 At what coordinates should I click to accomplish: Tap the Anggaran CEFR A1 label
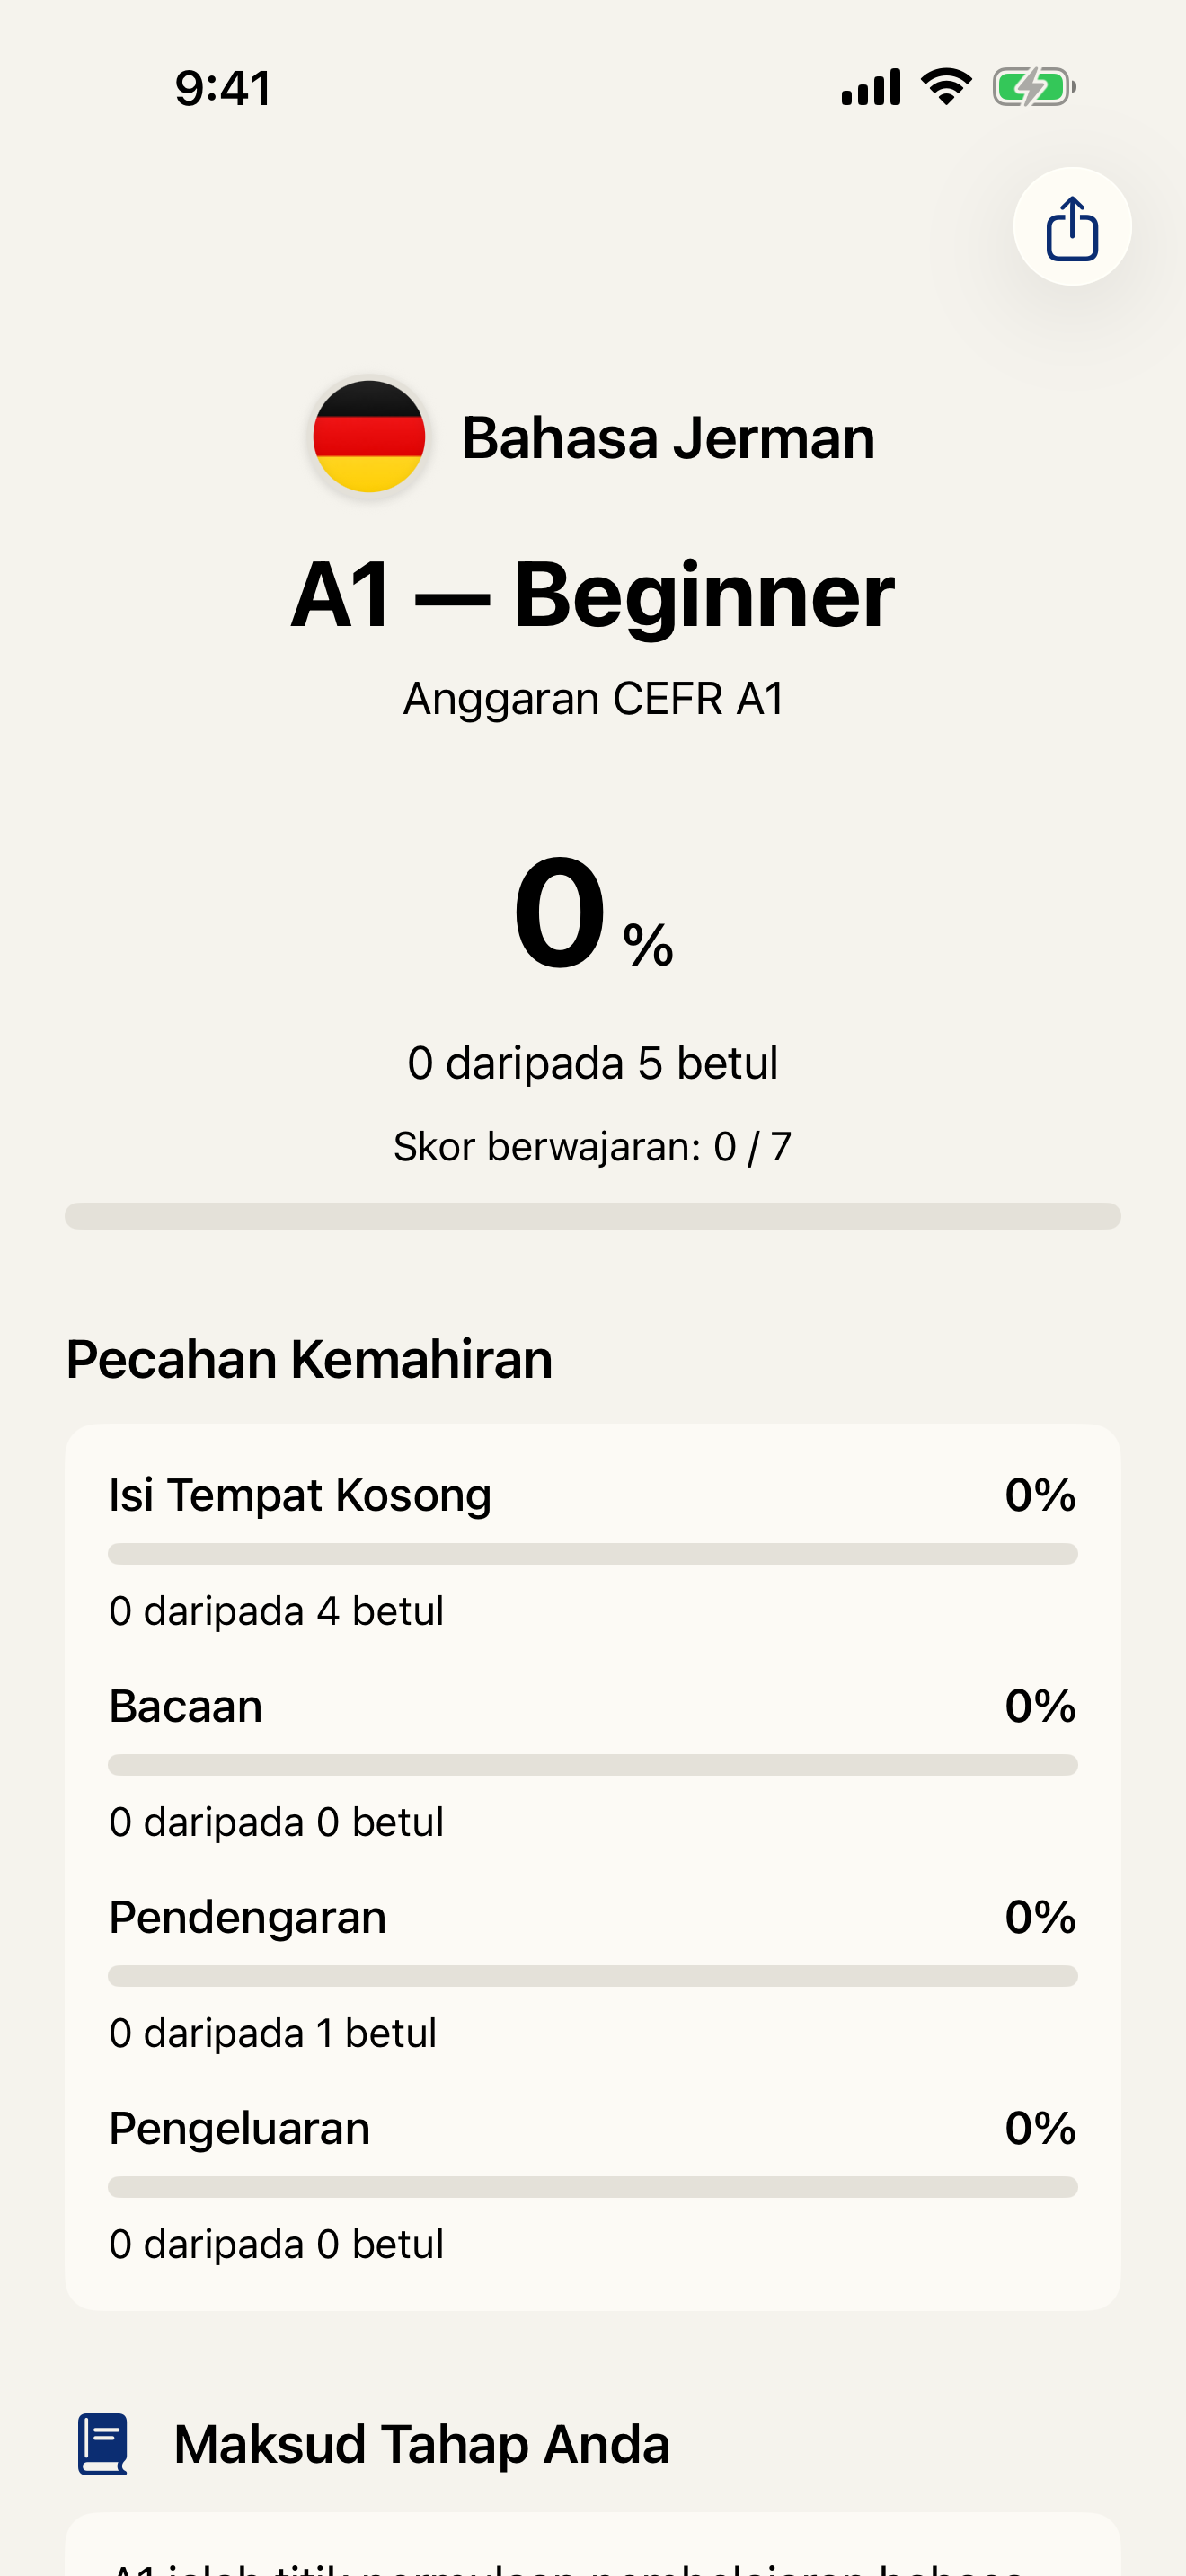[x=593, y=698]
